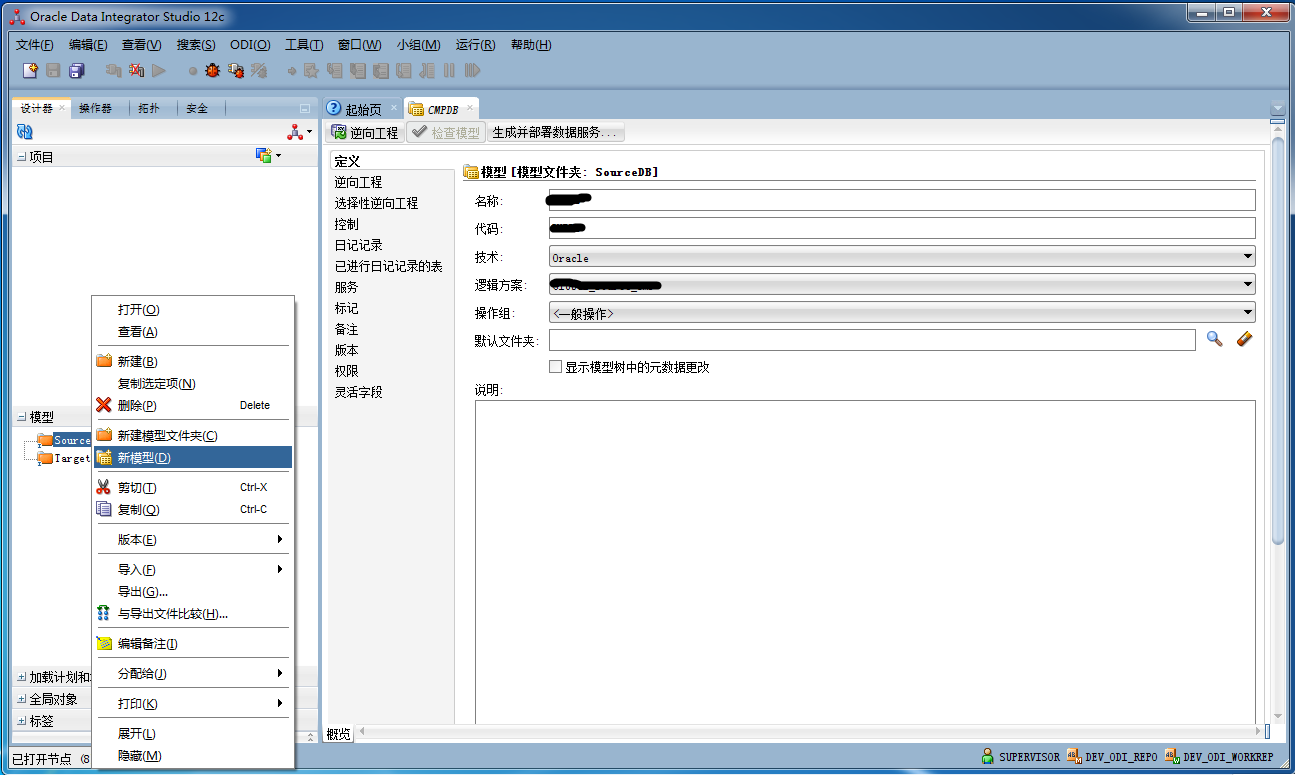Viewport: 1295px width, 775px height.
Task: Select 打开(O) from the context menu
Action: (193, 309)
